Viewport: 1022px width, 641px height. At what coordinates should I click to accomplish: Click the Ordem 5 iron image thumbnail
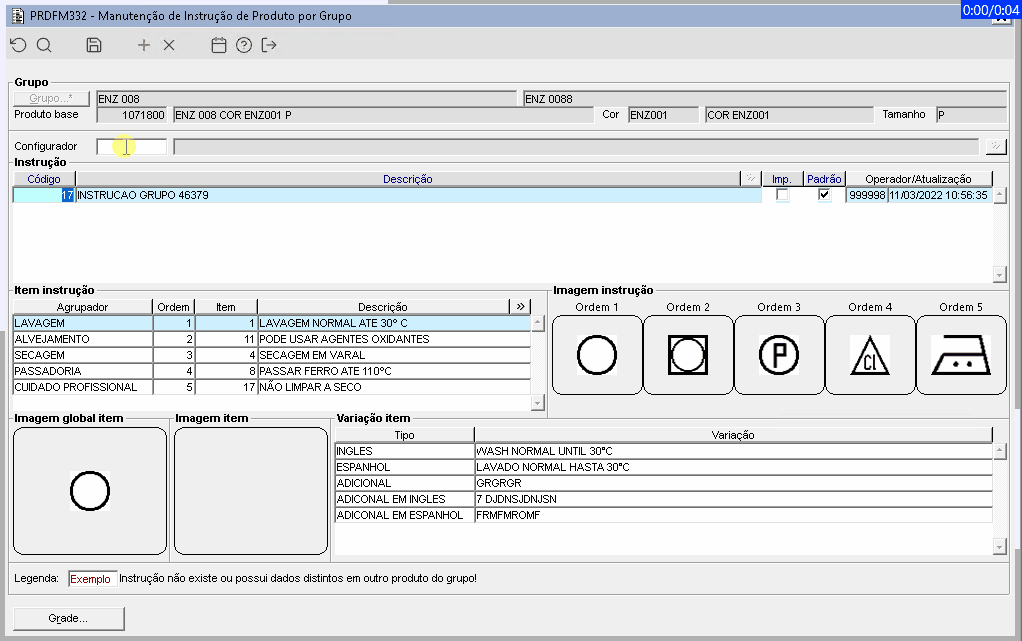[x=961, y=355]
